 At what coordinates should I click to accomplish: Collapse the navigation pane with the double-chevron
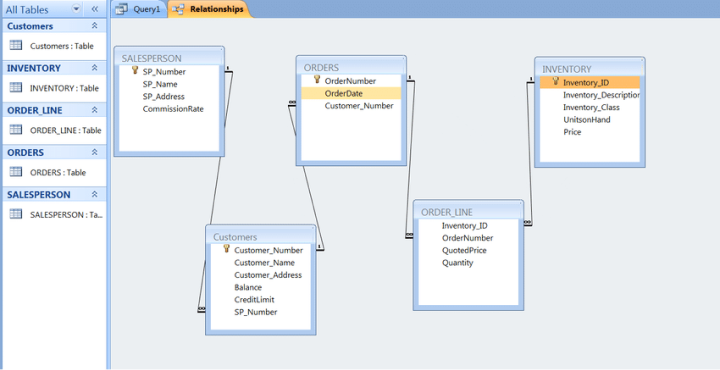click(95, 9)
